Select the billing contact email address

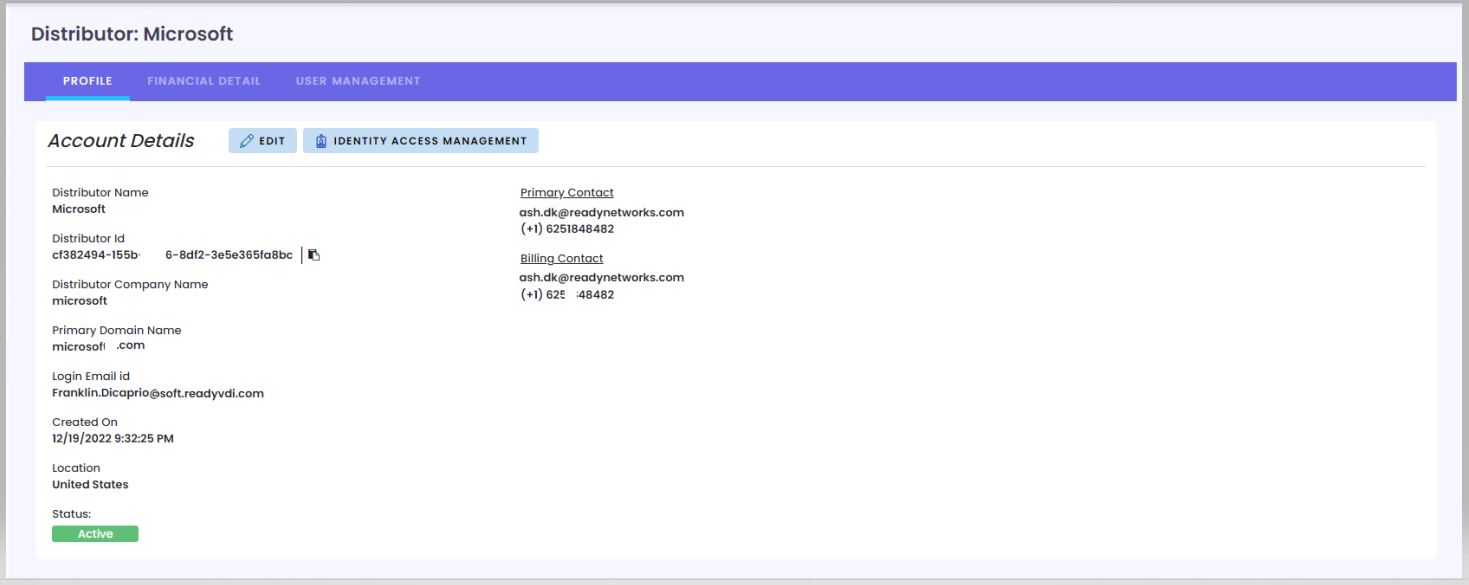[x=602, y=278]
